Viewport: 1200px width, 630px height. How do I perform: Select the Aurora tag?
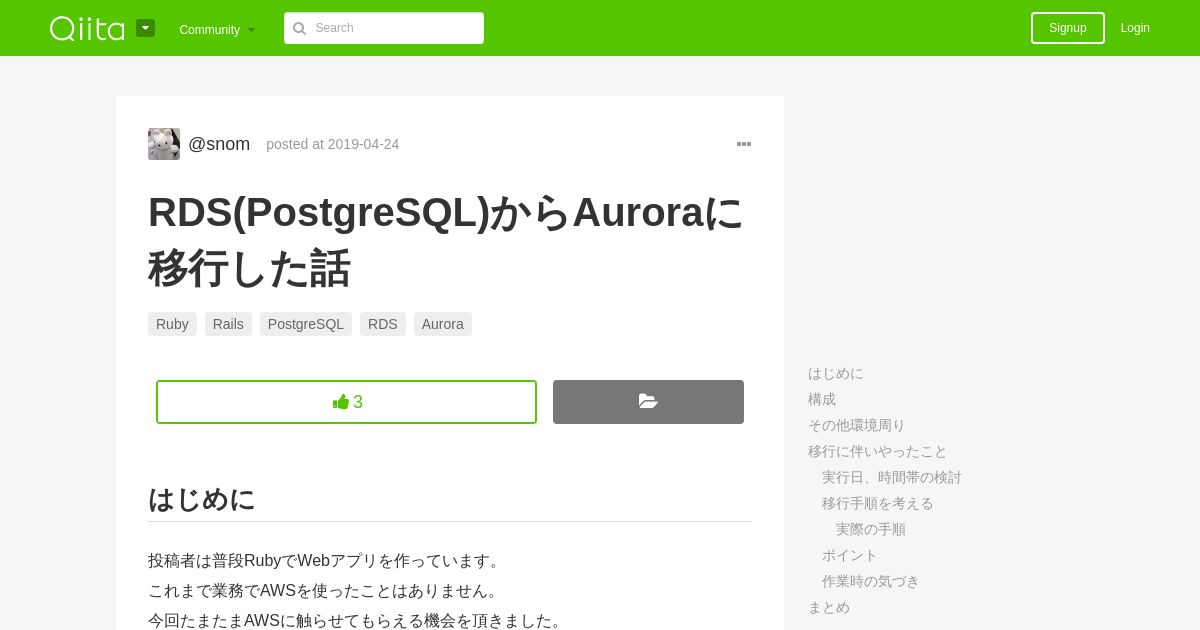coord(443,324)
